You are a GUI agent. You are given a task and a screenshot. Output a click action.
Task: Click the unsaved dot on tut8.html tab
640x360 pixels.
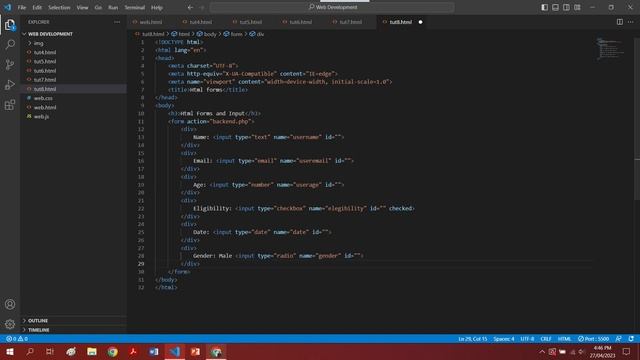pos(420,22)
